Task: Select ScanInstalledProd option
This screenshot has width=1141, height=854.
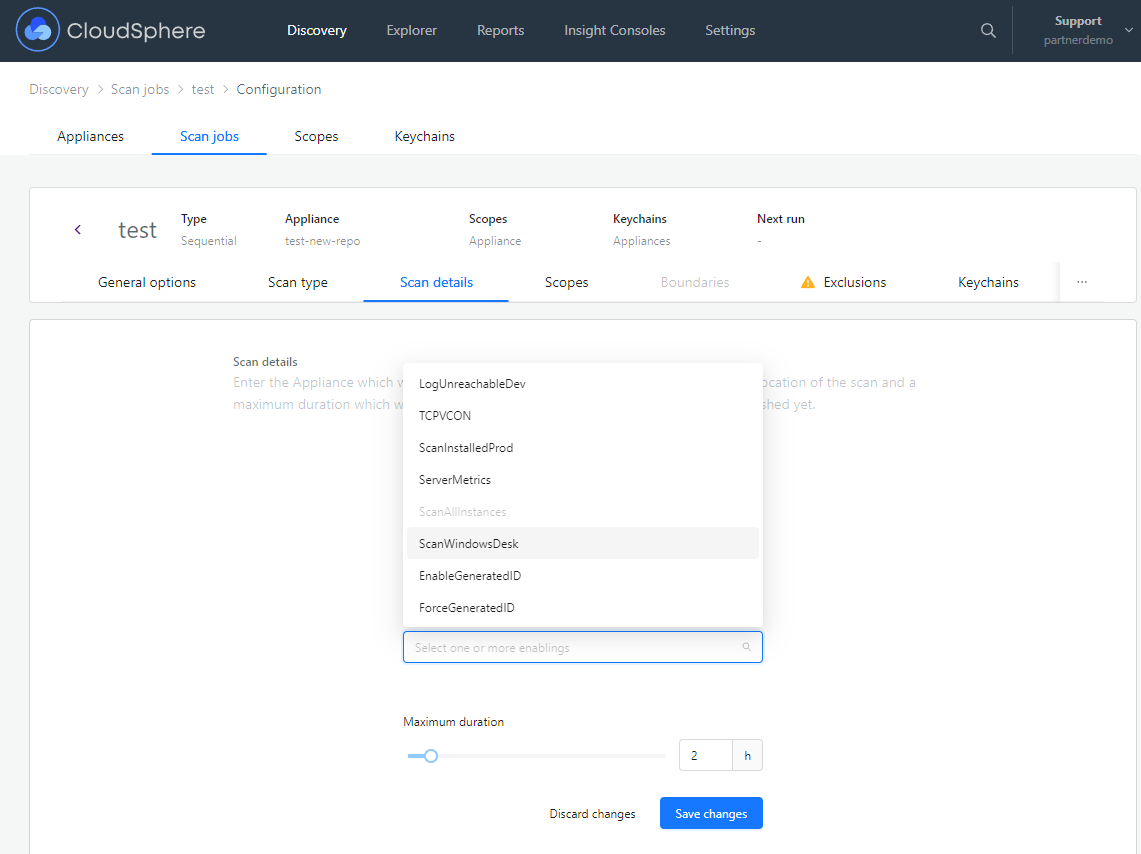Action: click(x=582, y=447)
